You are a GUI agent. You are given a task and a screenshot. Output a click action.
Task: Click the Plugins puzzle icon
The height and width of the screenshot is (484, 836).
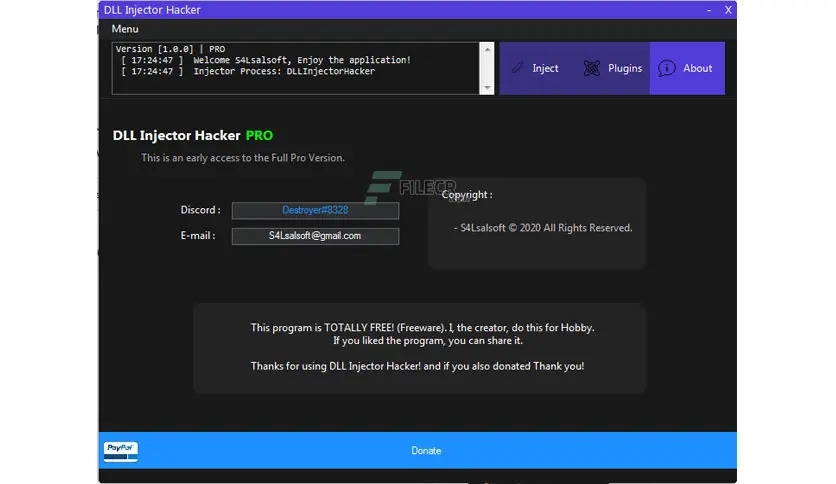(591, 68)
